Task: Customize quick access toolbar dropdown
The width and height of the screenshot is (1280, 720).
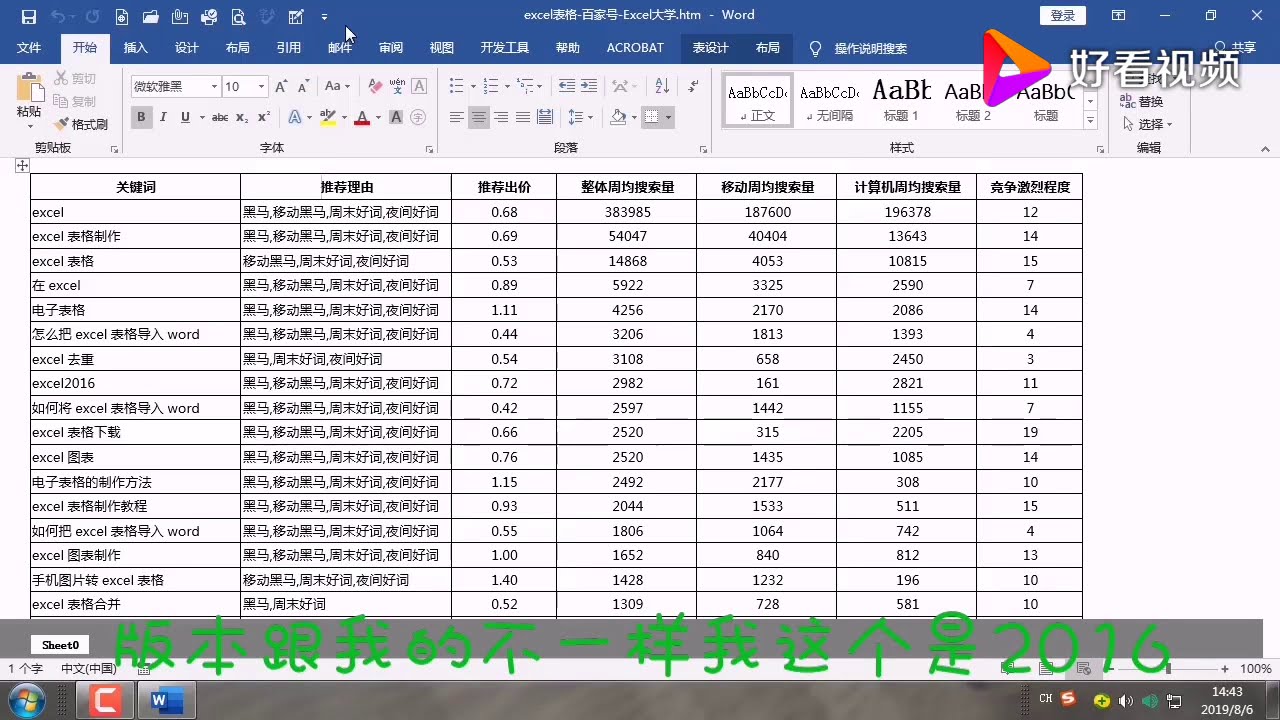Action: click(x=324, y=17)
